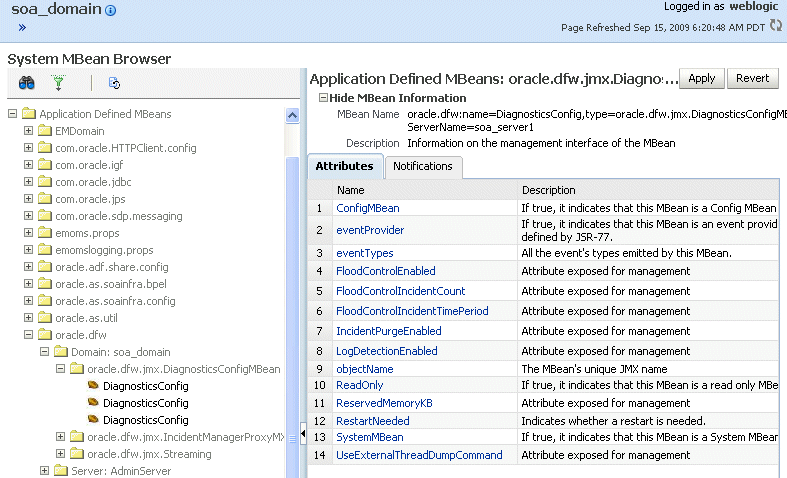Click the refresh MBean tree icon

(114, 83)
